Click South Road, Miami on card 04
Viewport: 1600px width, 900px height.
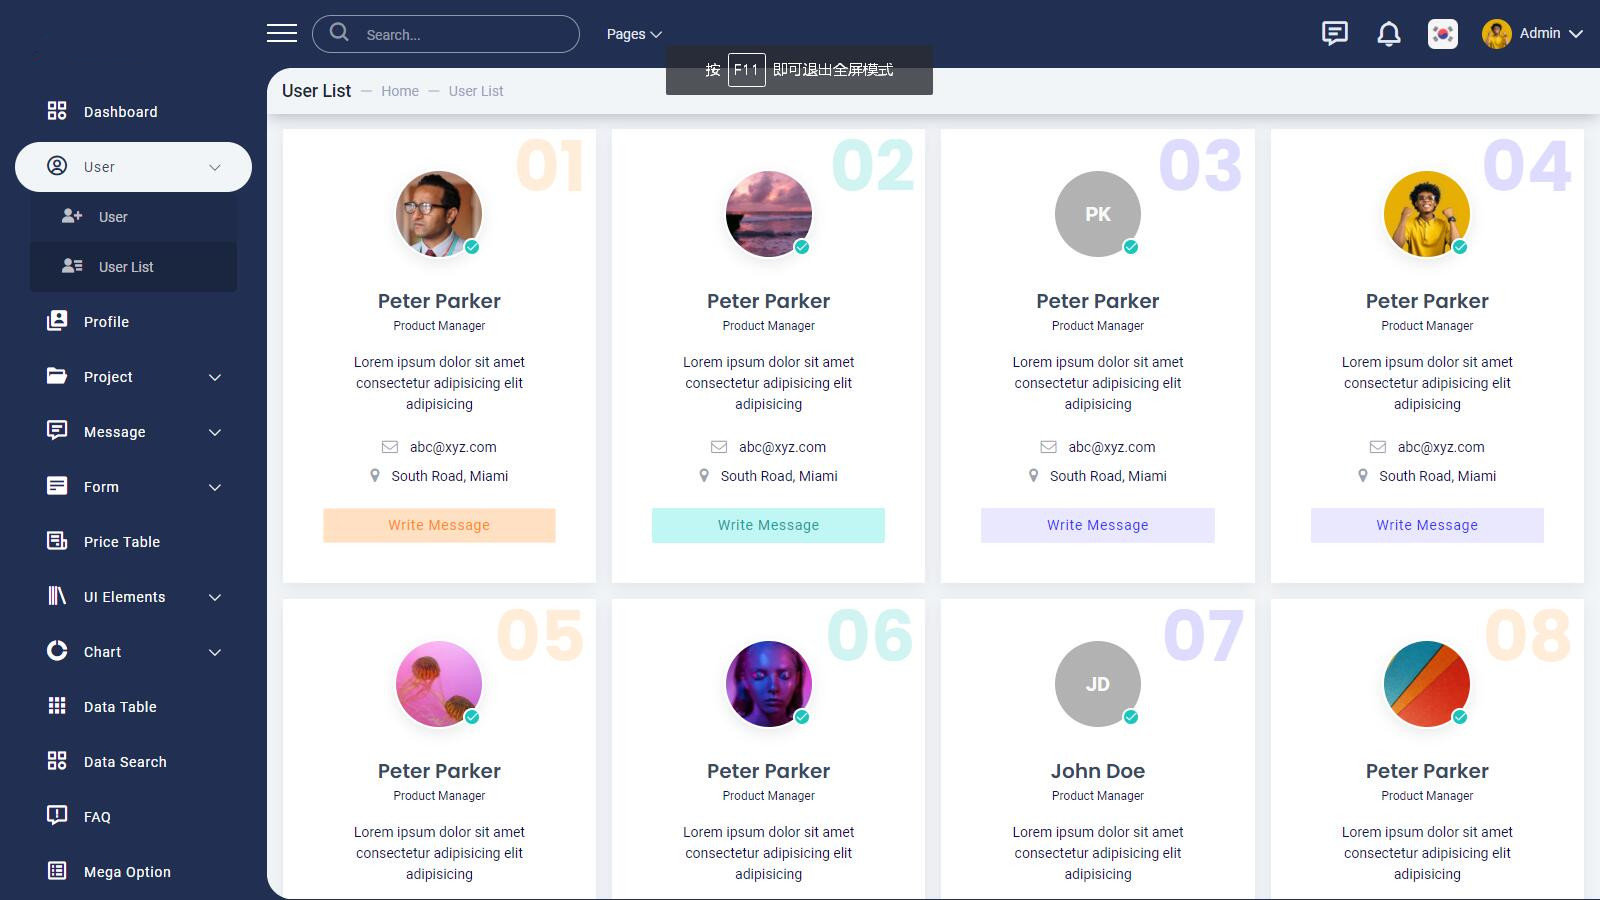[x=1437, y=476]
